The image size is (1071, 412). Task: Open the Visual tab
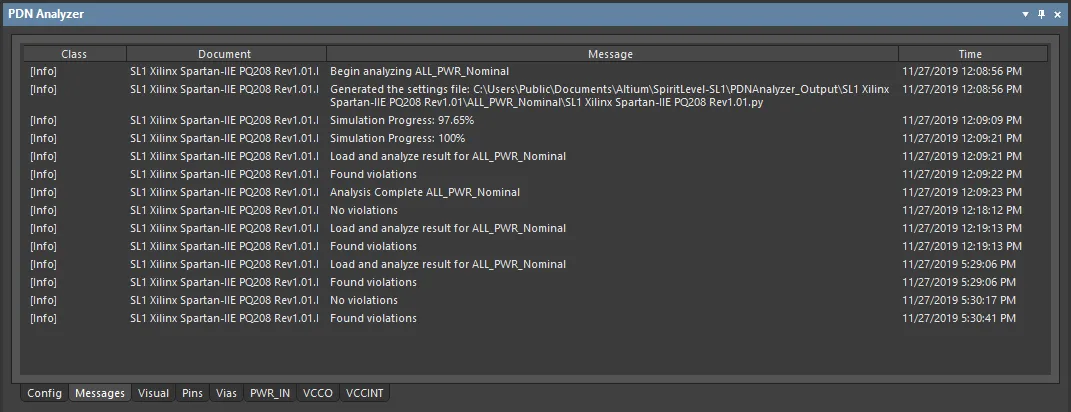click(x=154, y=393)
